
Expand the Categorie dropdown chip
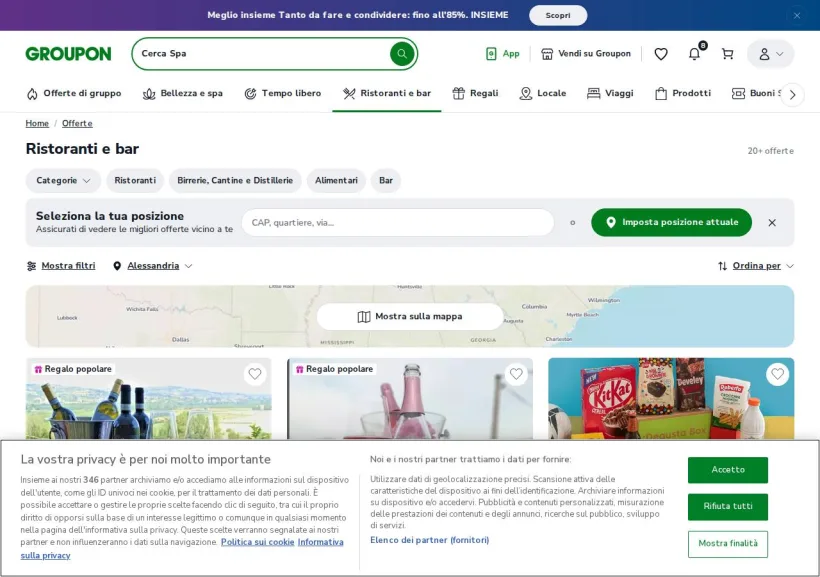tap(63, 180)
